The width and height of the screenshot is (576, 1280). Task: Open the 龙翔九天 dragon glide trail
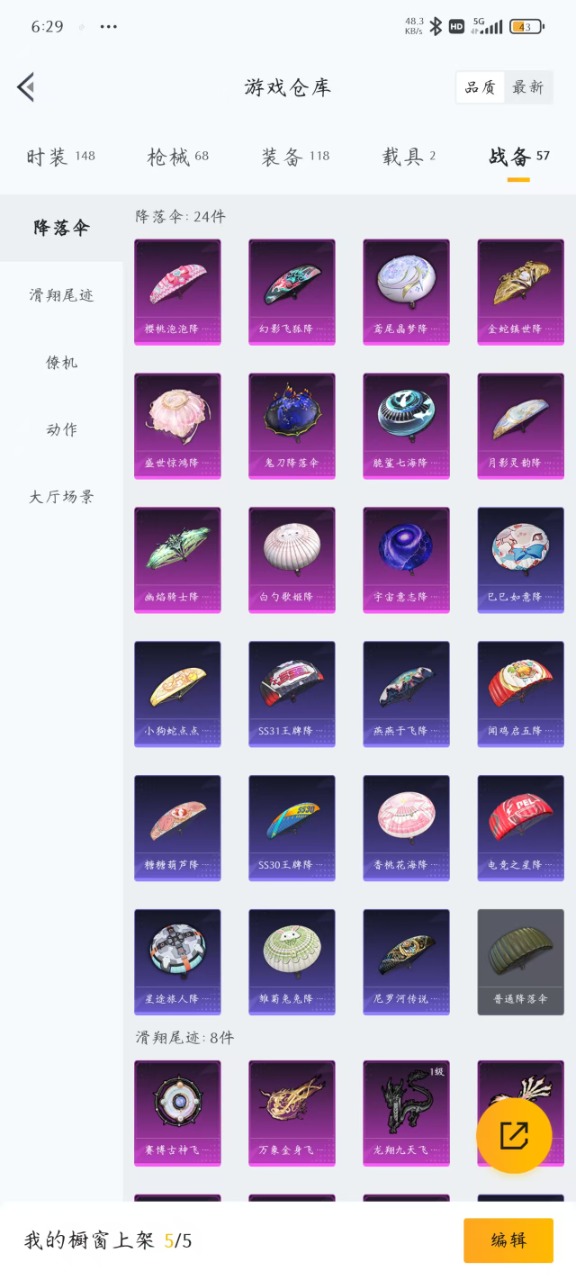coord(406,1113)
